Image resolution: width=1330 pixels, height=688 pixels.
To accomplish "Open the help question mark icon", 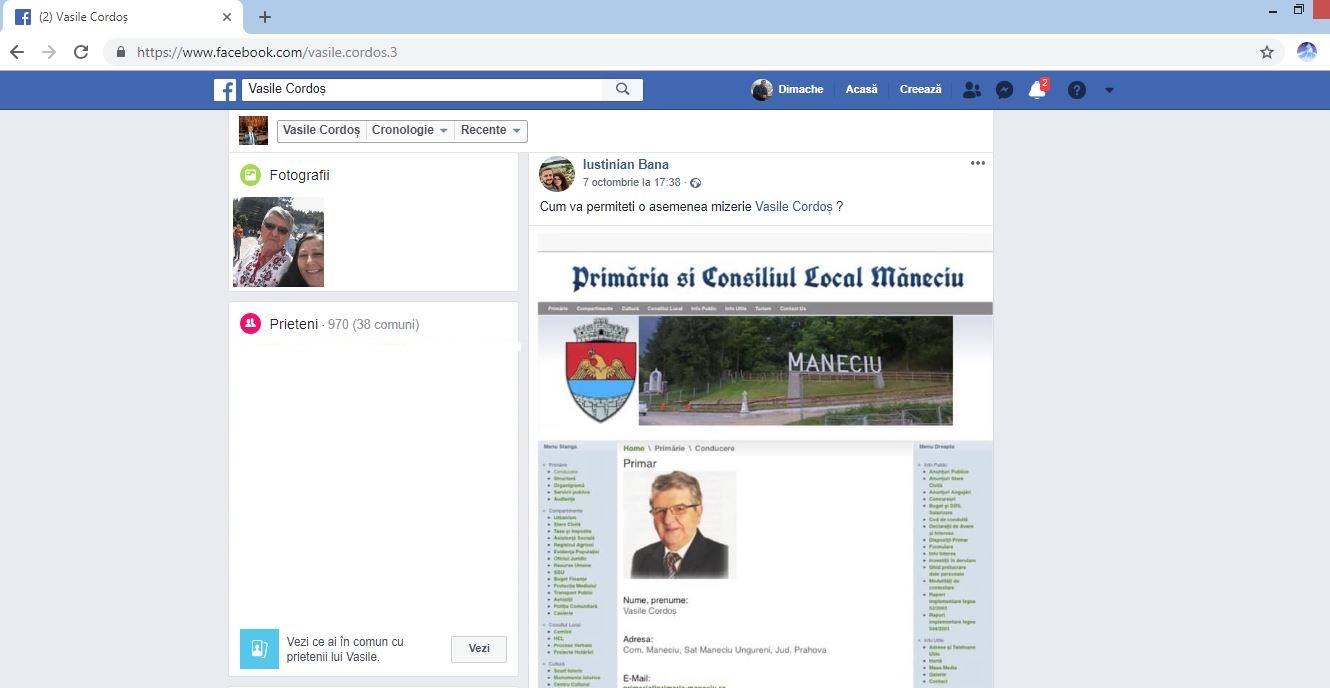I will [x=1076, y=90].
